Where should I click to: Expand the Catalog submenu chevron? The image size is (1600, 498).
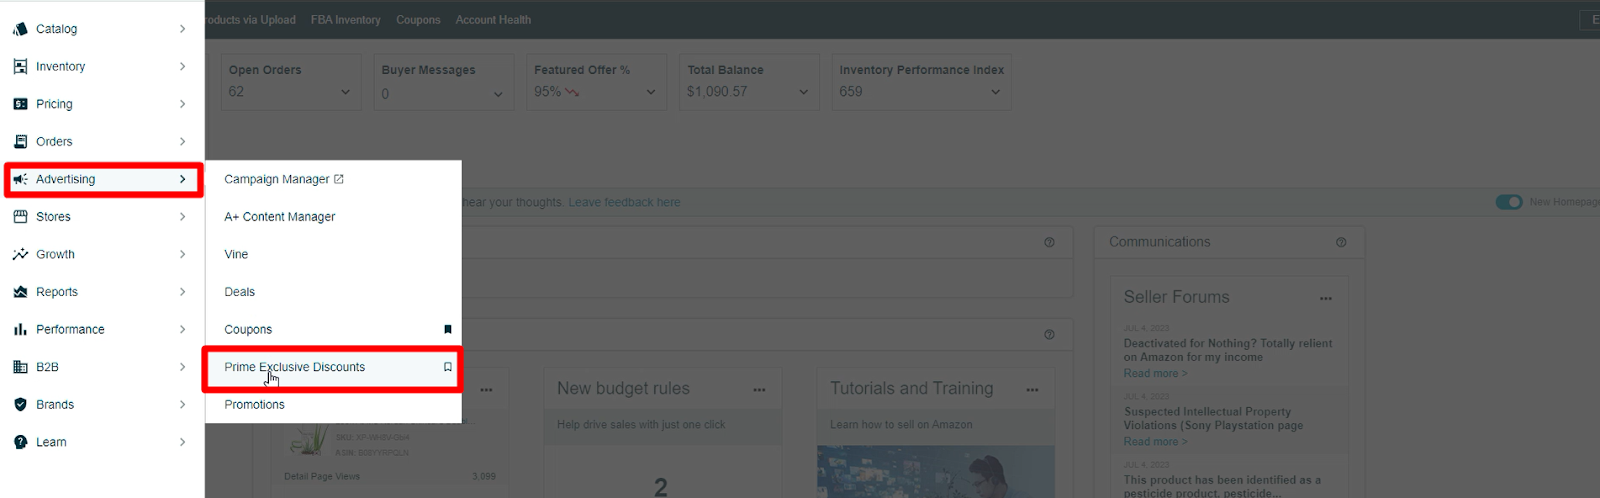tap(182, 29)
